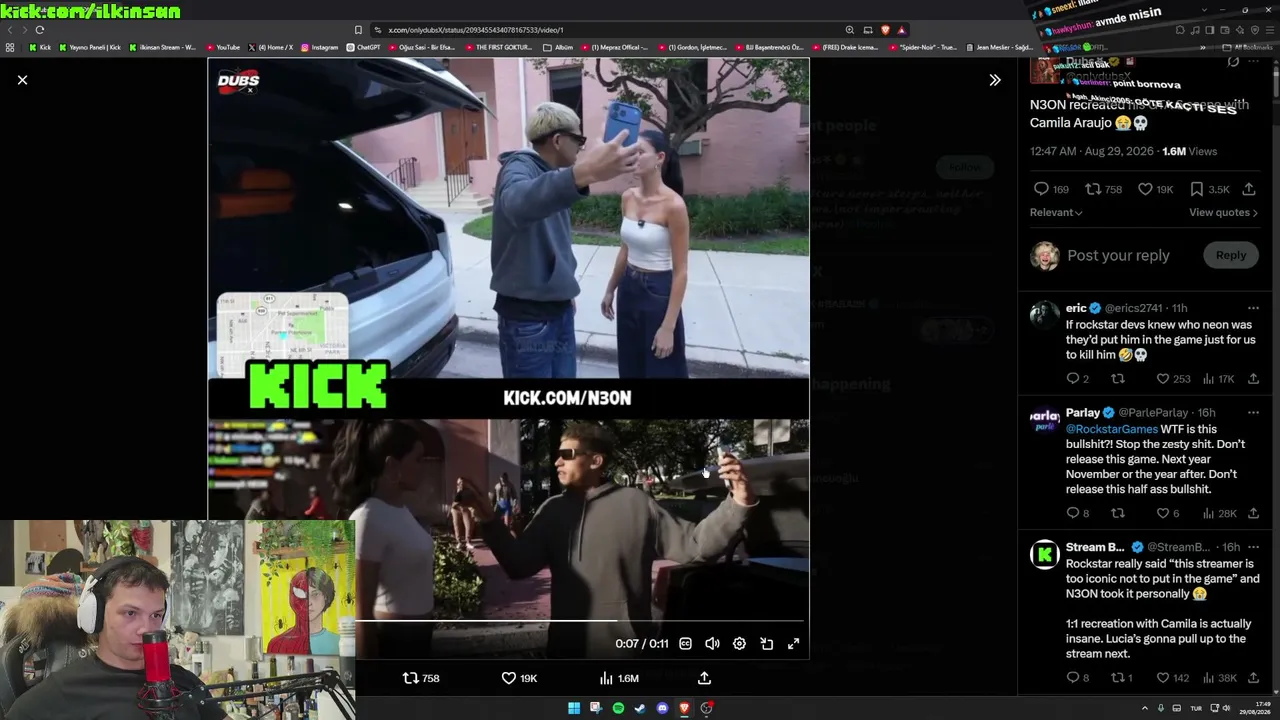
Task: Share the video from the bar below it
Action: pyautogui.click(x=704, y=678)
